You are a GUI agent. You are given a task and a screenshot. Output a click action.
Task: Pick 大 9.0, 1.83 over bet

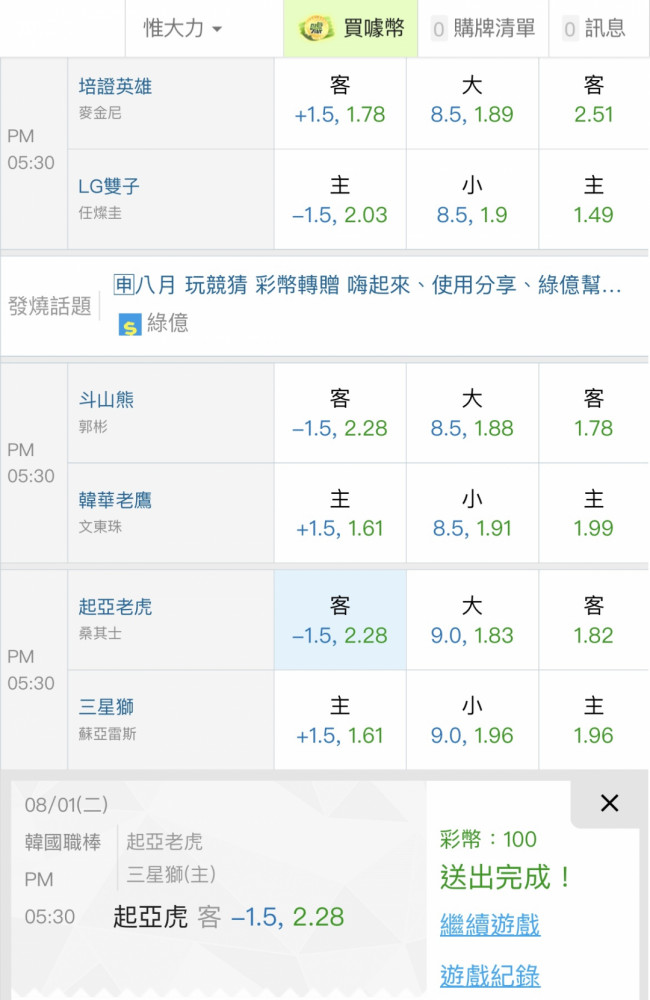point(472,620)
